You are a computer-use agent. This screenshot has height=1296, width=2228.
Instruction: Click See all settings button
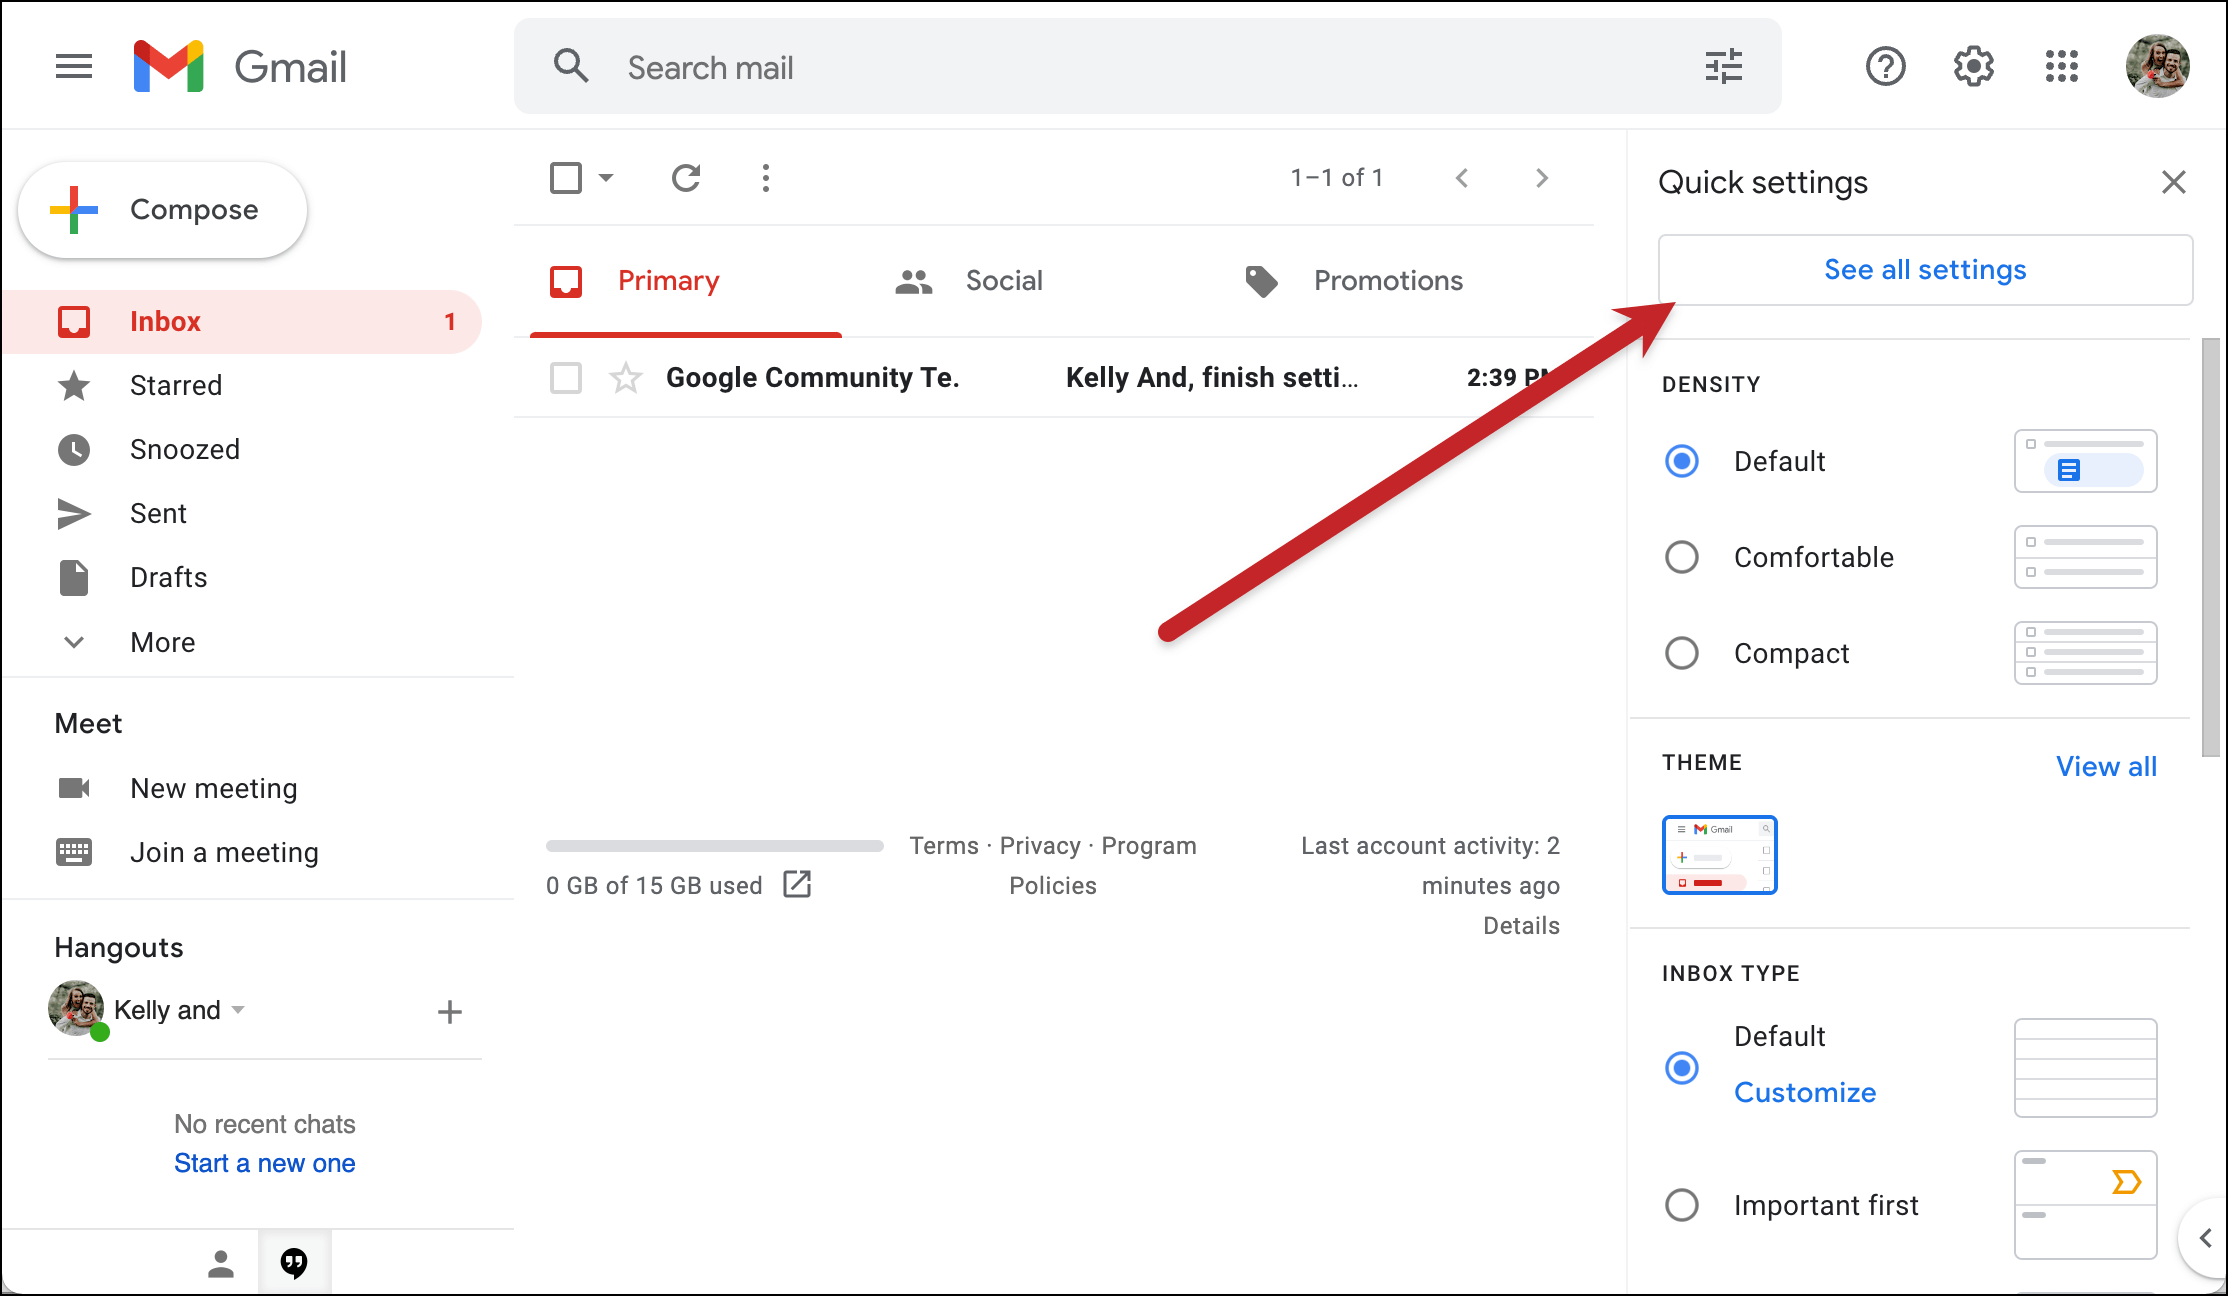click(1925, 270)
